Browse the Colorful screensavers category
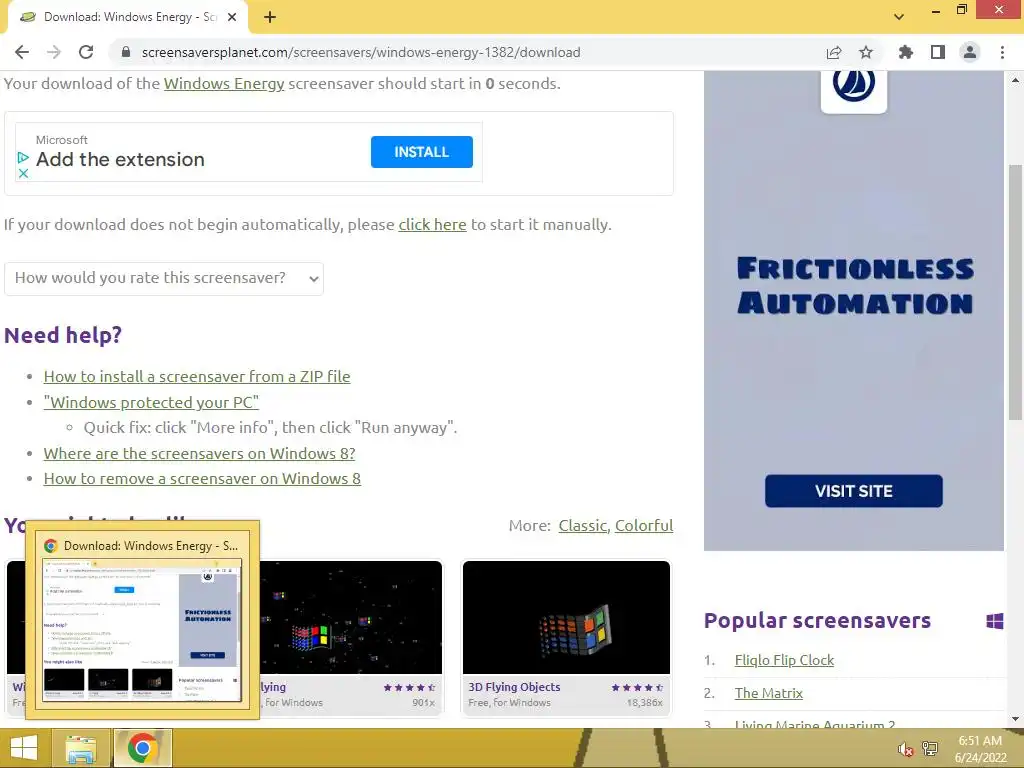This screenshot has width=1024, height=768. (644, 526)
